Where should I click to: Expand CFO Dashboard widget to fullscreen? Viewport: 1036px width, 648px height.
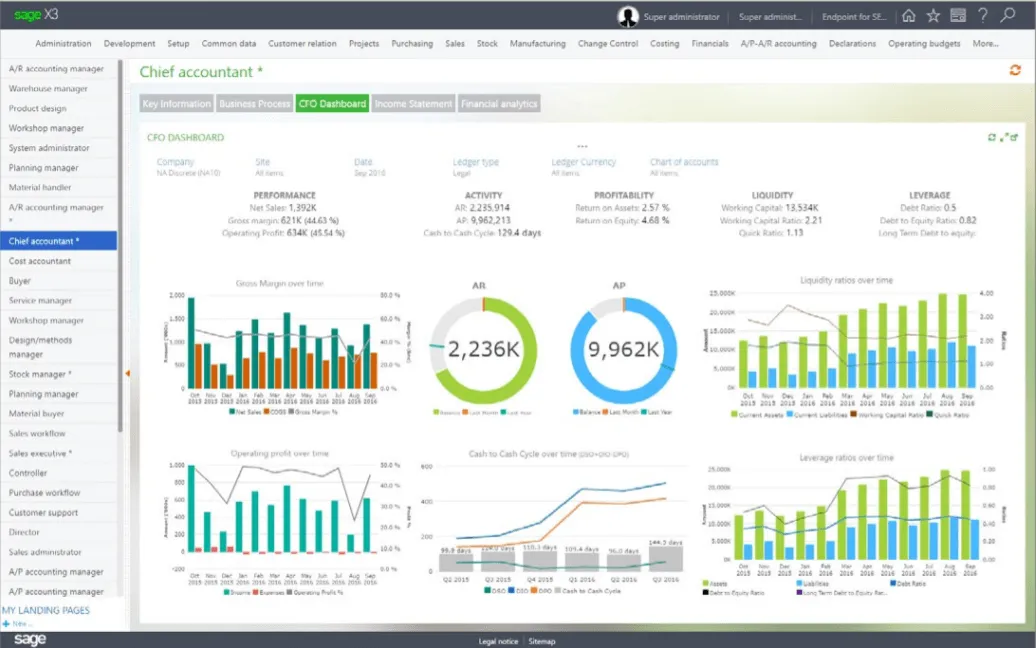click(x=1003, y=138)
